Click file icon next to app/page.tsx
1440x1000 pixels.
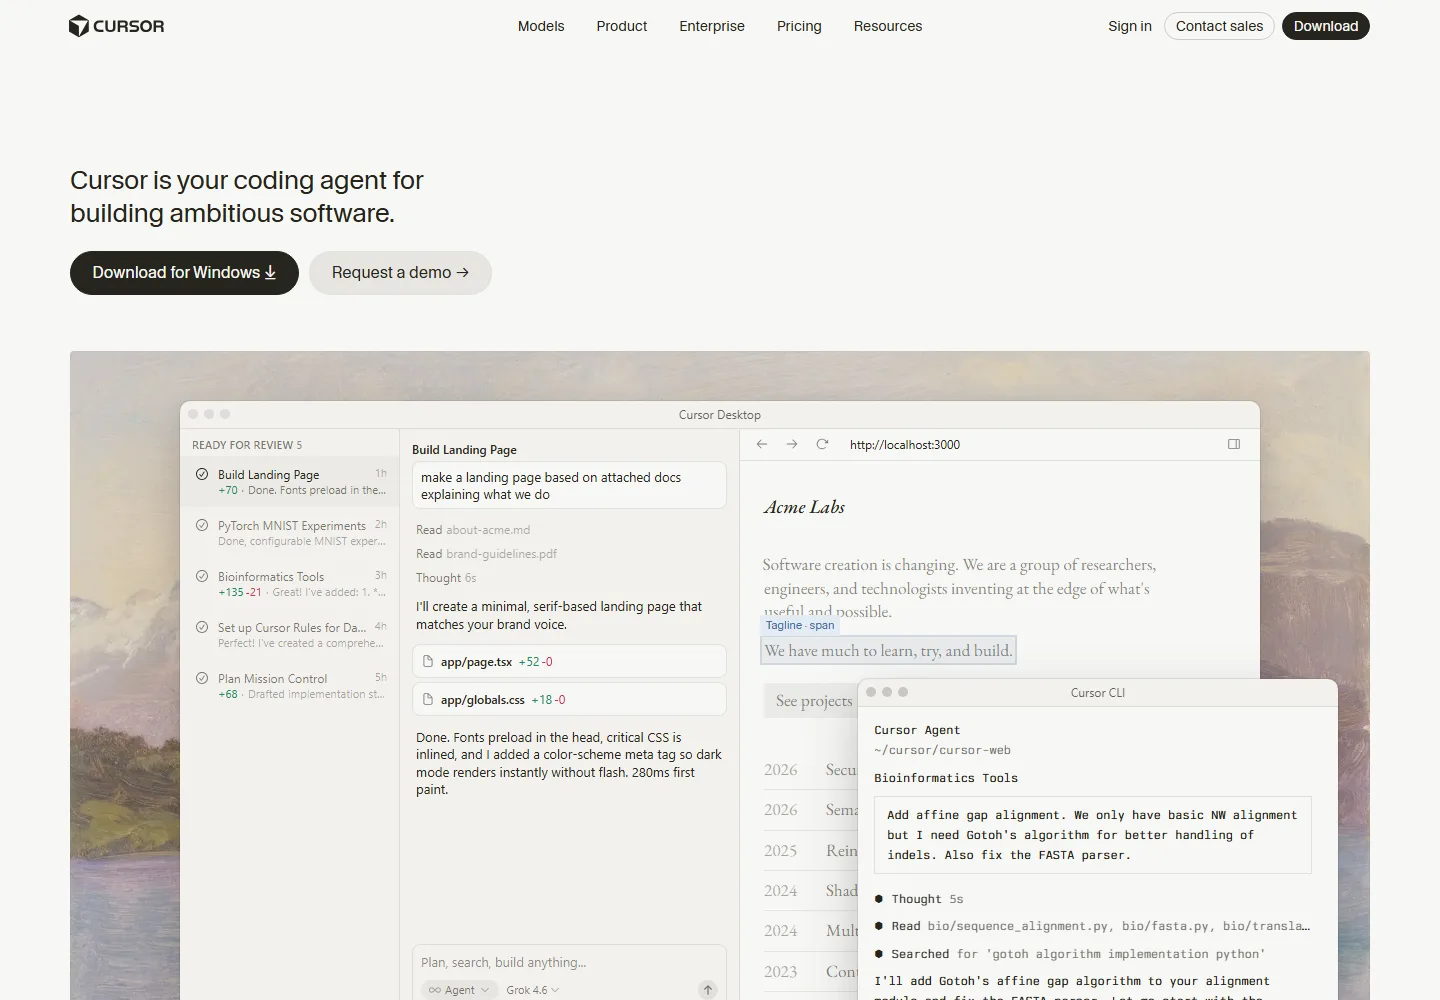428,662
